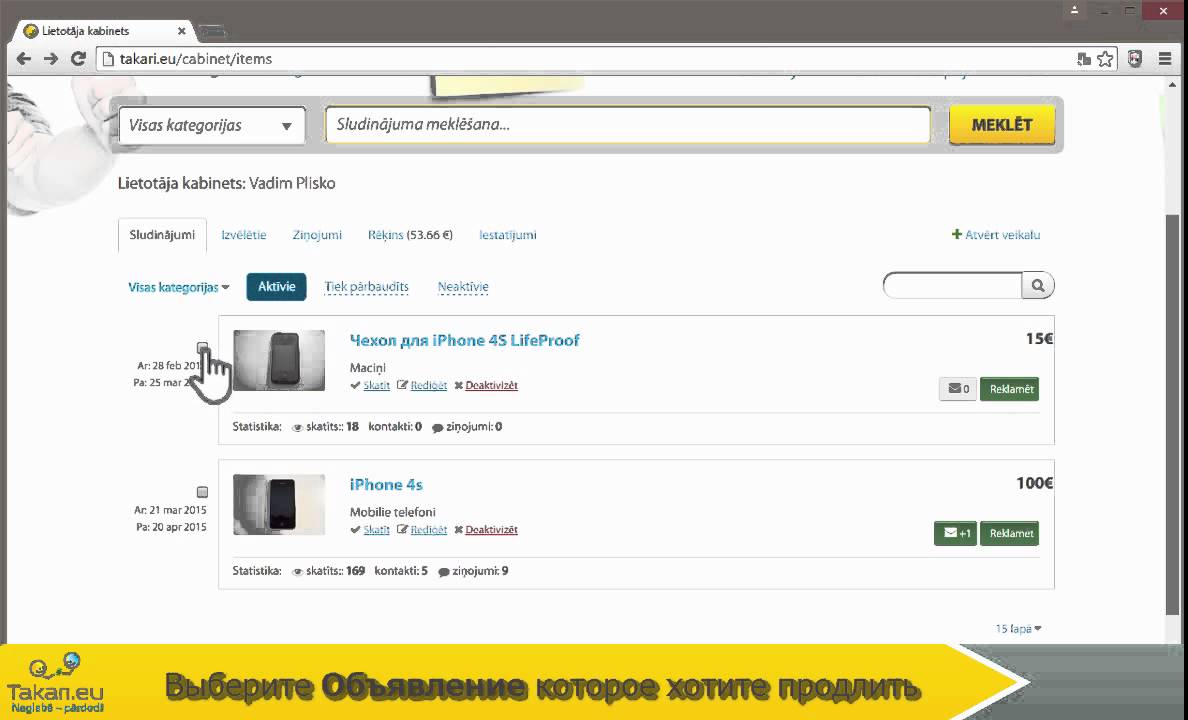Click the ziņojumi: 9 statistic
The width and height of the screenshot is (1188, 720).
[474, 571]
